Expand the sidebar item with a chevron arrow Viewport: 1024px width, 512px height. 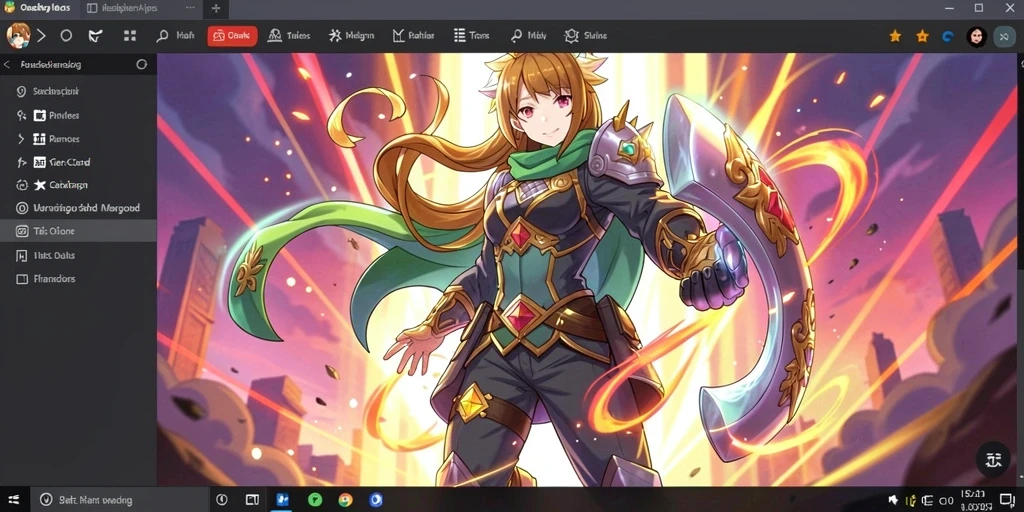click(78, 138)
